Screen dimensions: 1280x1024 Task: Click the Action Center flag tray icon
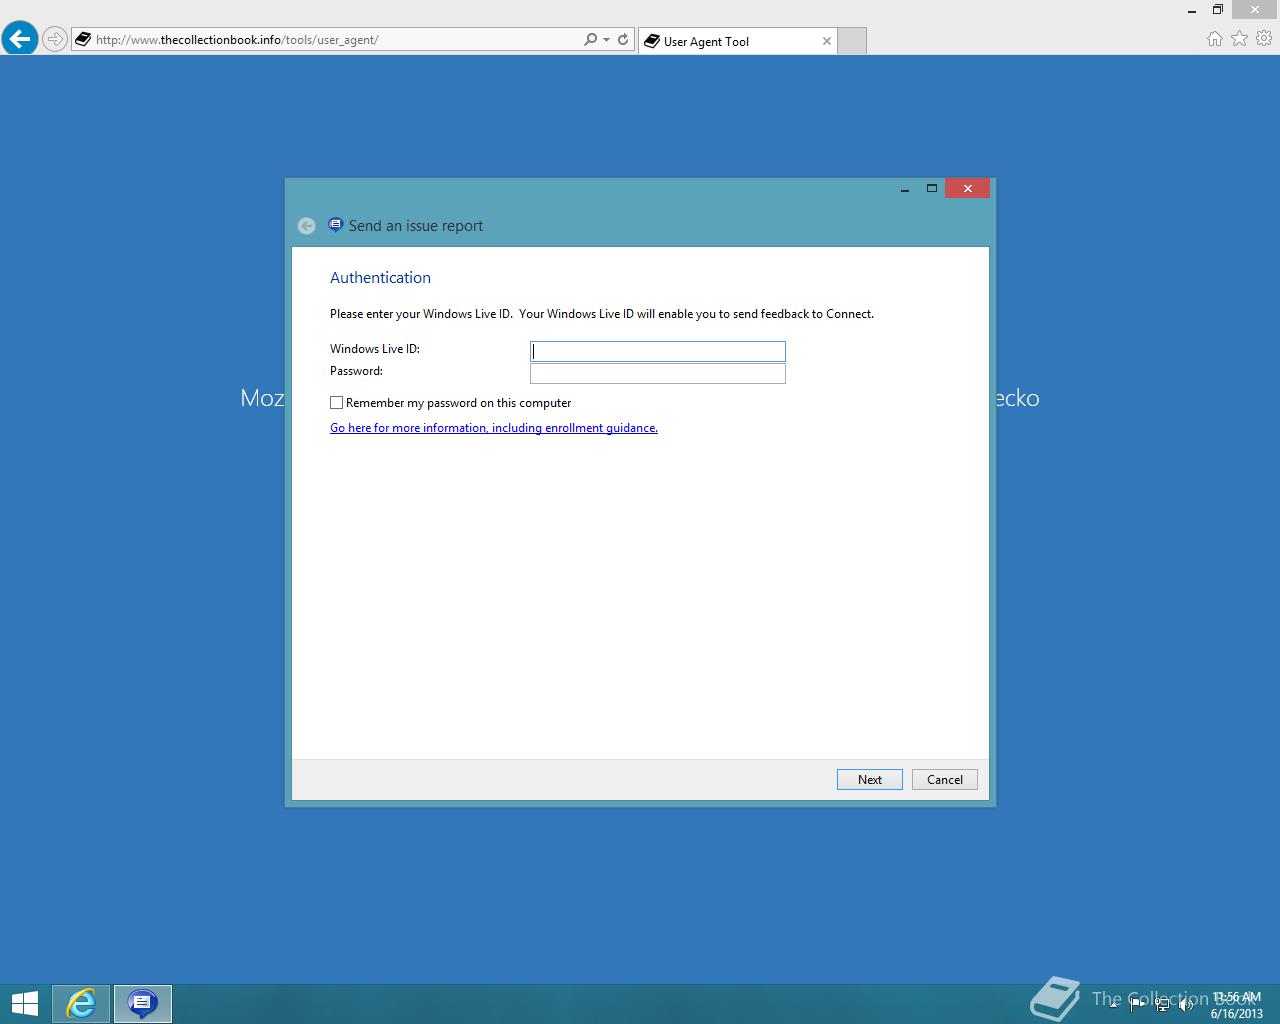pos(1137,1005)
